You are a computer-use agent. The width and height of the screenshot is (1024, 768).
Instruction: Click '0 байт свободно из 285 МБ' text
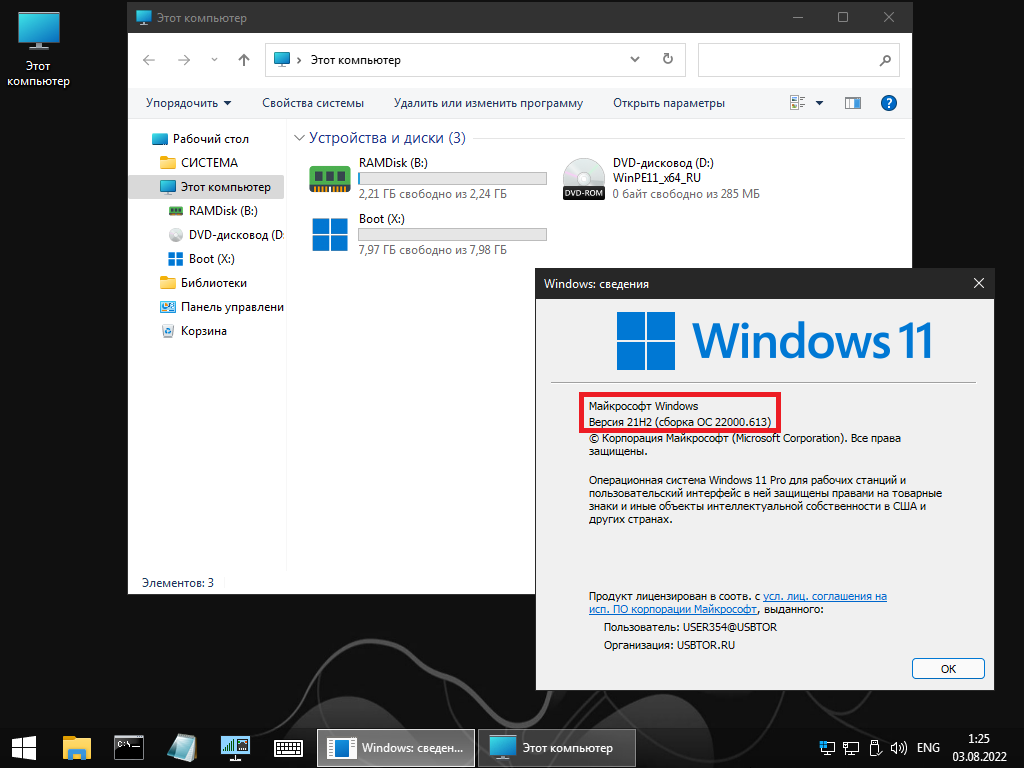point(686,194)
